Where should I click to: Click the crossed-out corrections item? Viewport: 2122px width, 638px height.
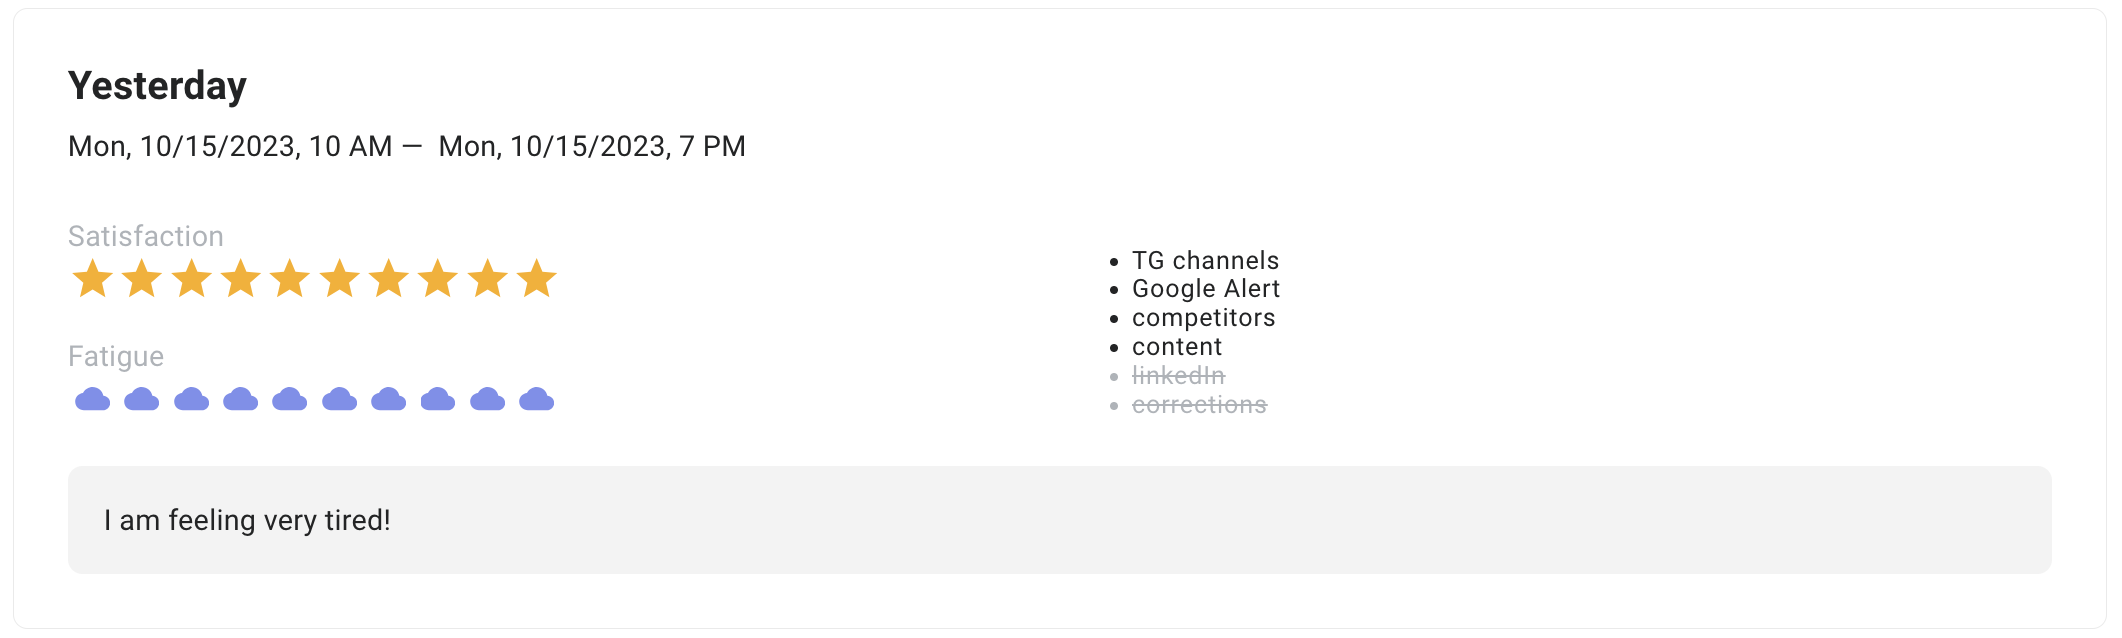(x=1199, y=405)
